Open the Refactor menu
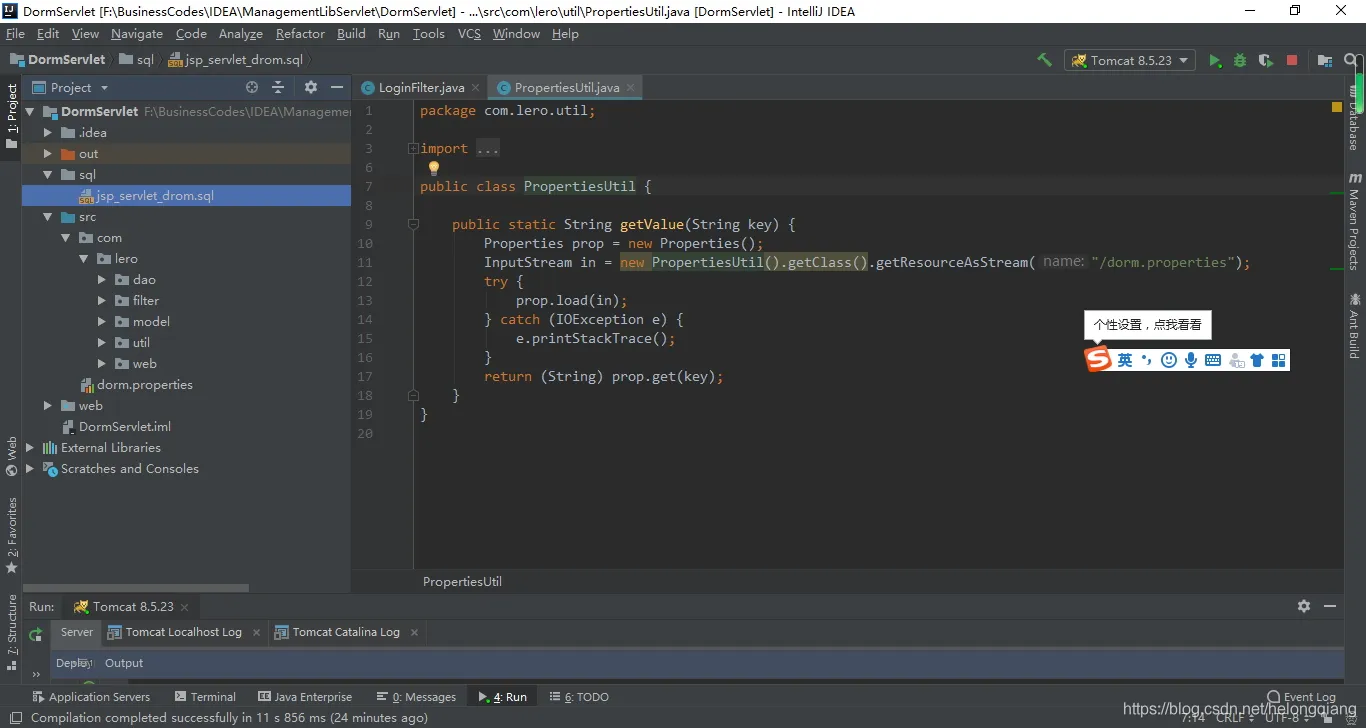 300,33
